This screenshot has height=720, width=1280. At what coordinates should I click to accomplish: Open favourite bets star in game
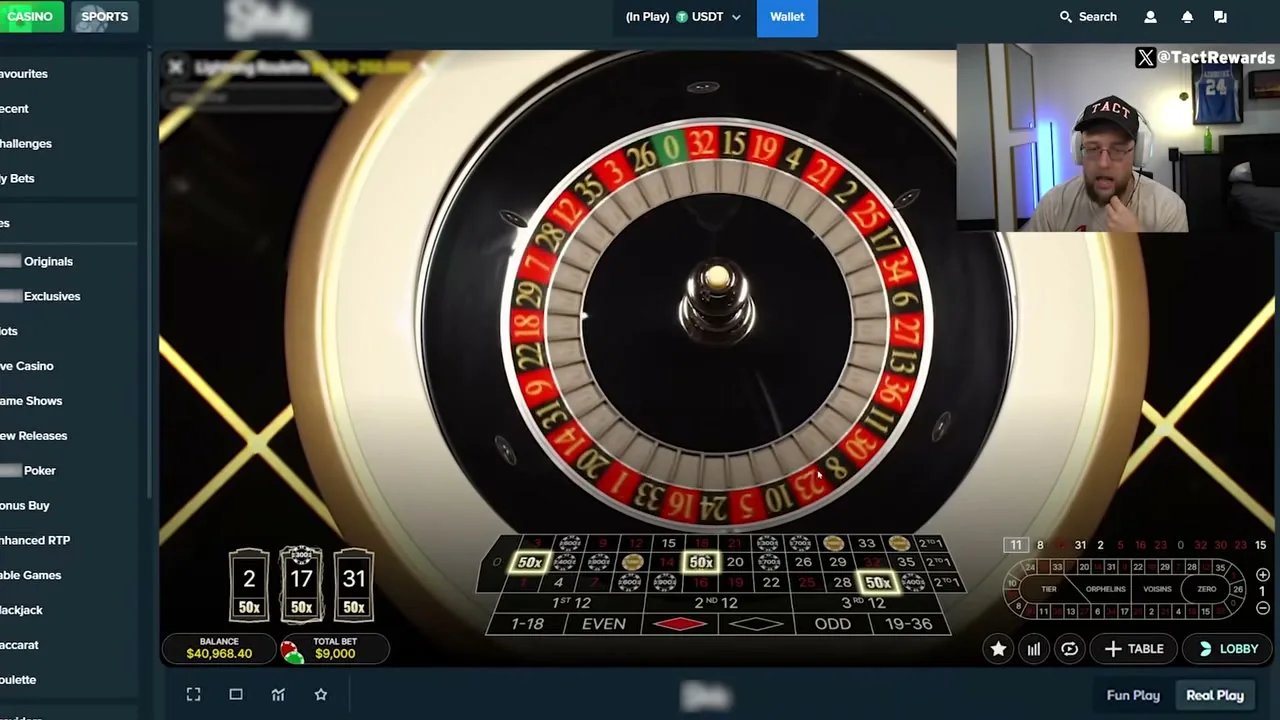point(998,649)
